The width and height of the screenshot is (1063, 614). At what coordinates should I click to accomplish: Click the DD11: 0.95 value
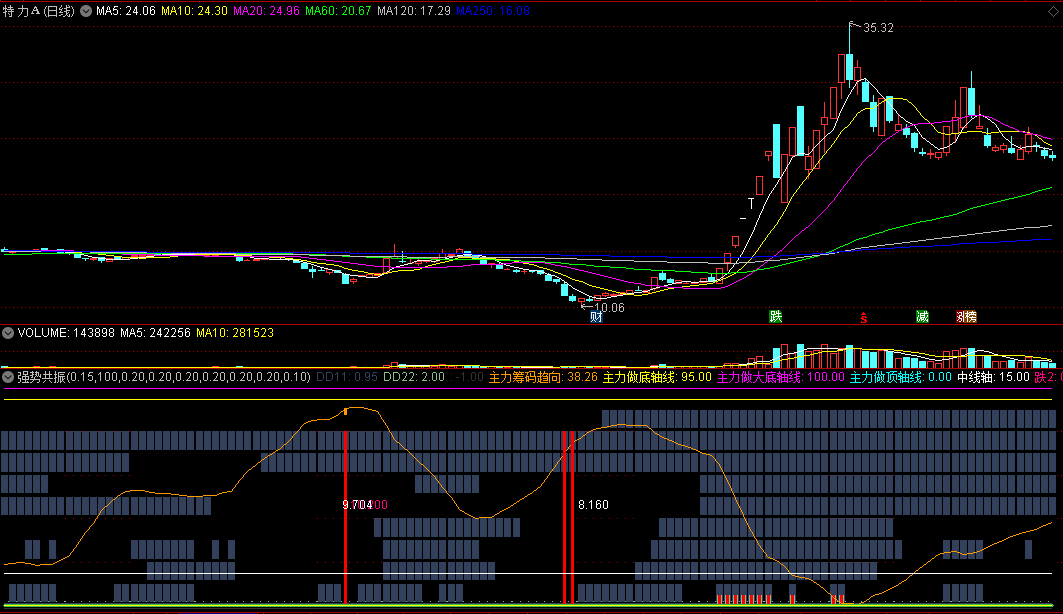pos(346,377)
